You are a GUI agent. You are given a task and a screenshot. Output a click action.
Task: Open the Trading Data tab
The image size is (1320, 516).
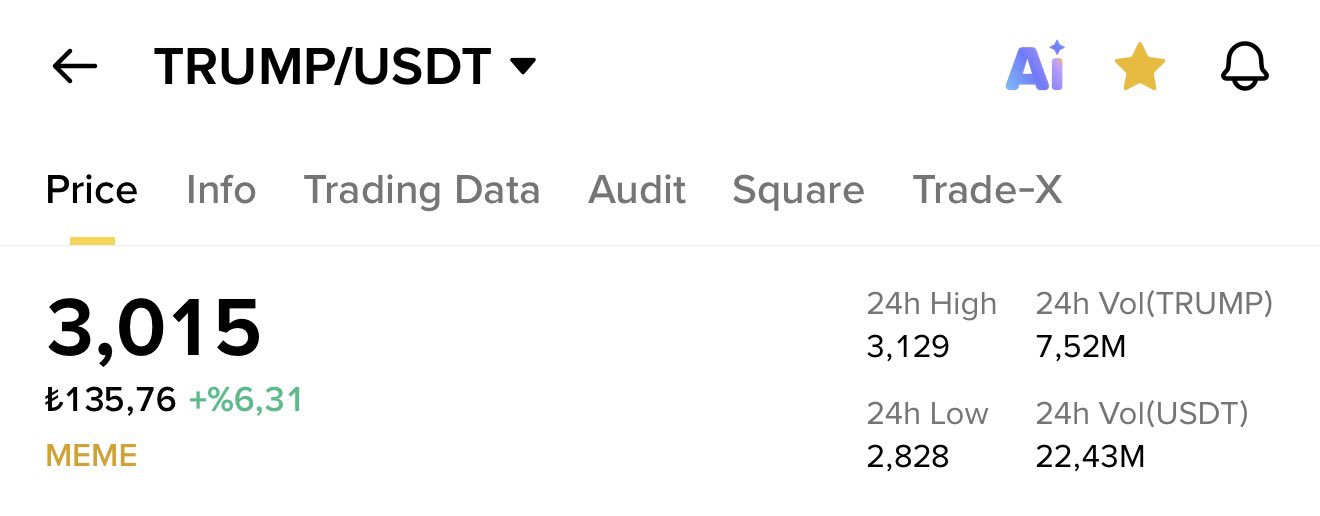[422, 190]
